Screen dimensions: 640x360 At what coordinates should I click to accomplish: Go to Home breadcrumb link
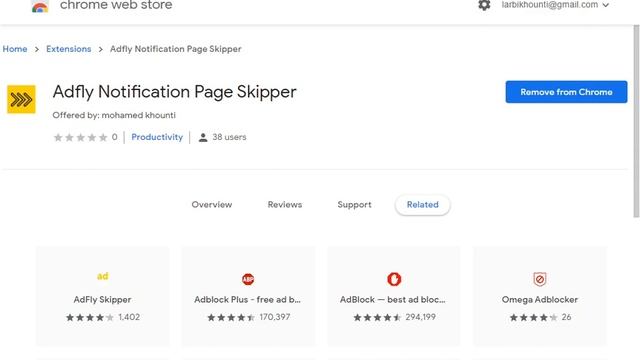[x=15, y=49]
